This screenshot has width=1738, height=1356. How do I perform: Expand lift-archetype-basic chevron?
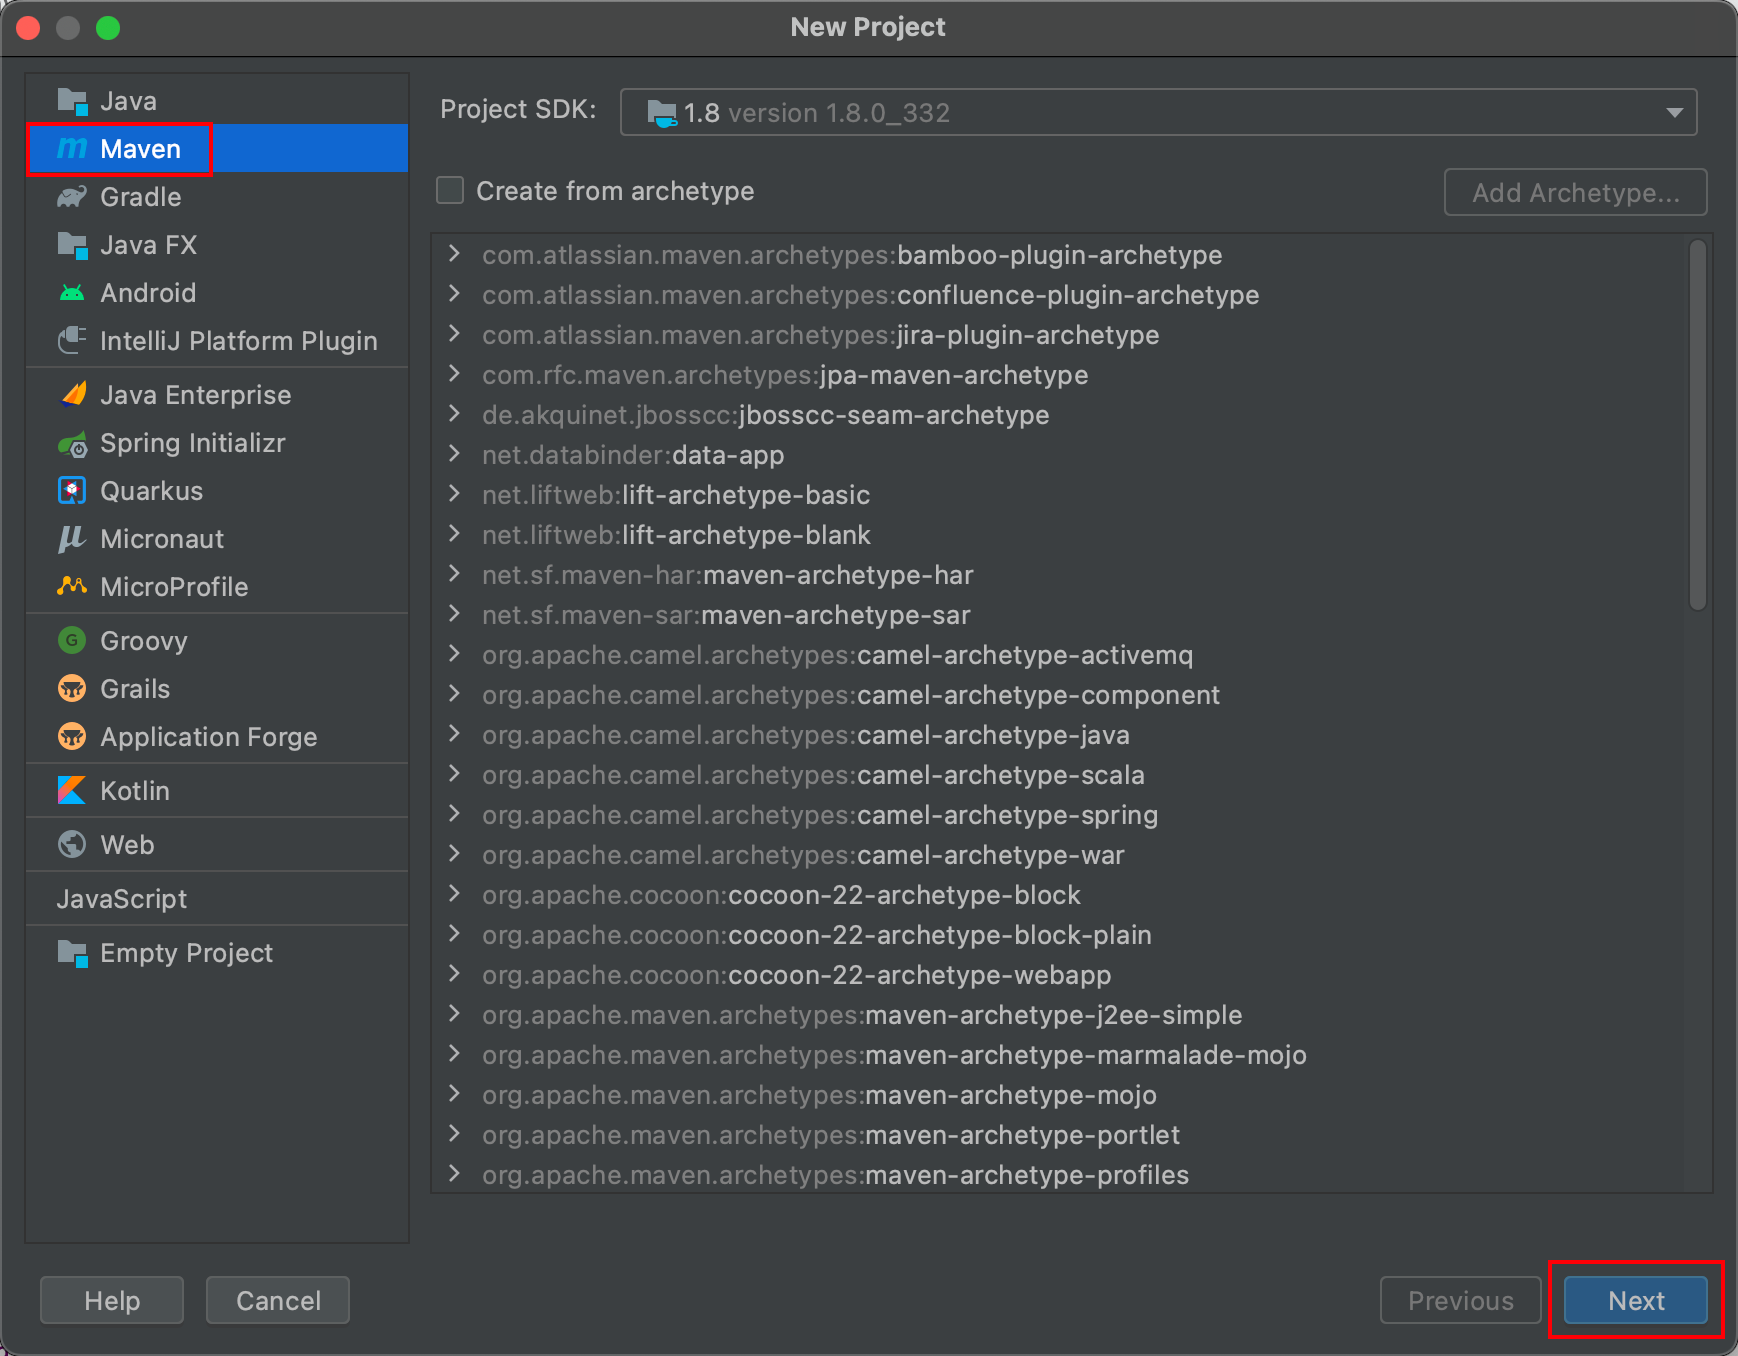pyautogui.click(x=454, y=493)
